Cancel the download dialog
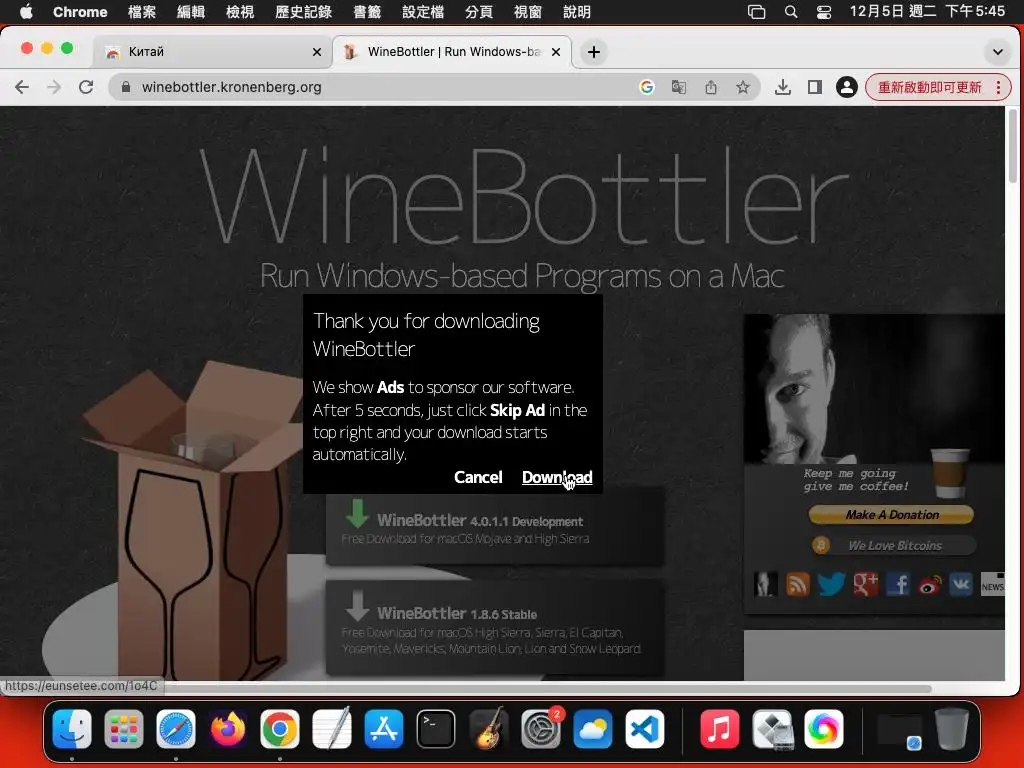This screenshot has width=1024, height=768. coord(478,477)
